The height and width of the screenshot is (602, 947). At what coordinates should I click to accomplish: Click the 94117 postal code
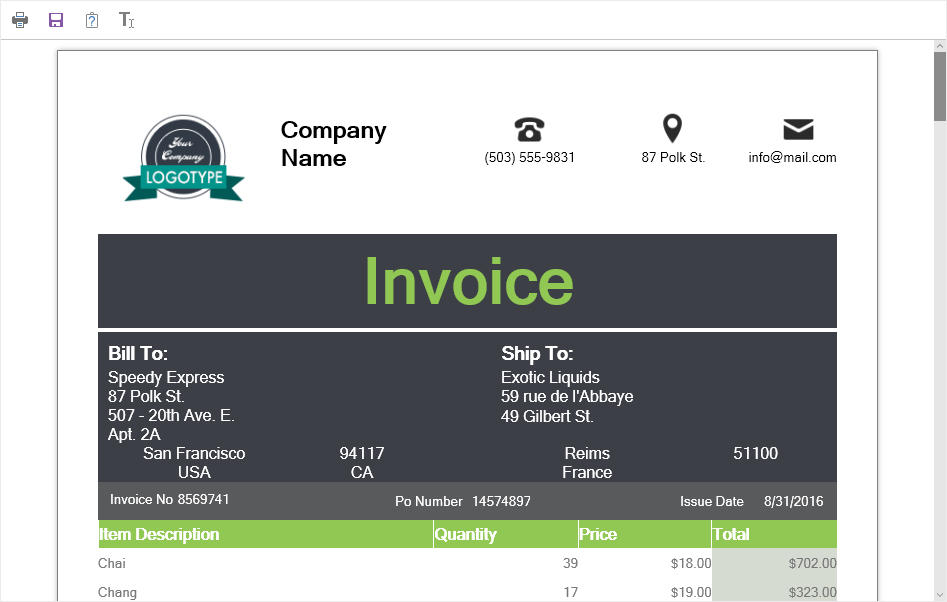pyautogui.click(x=362, y=453)
